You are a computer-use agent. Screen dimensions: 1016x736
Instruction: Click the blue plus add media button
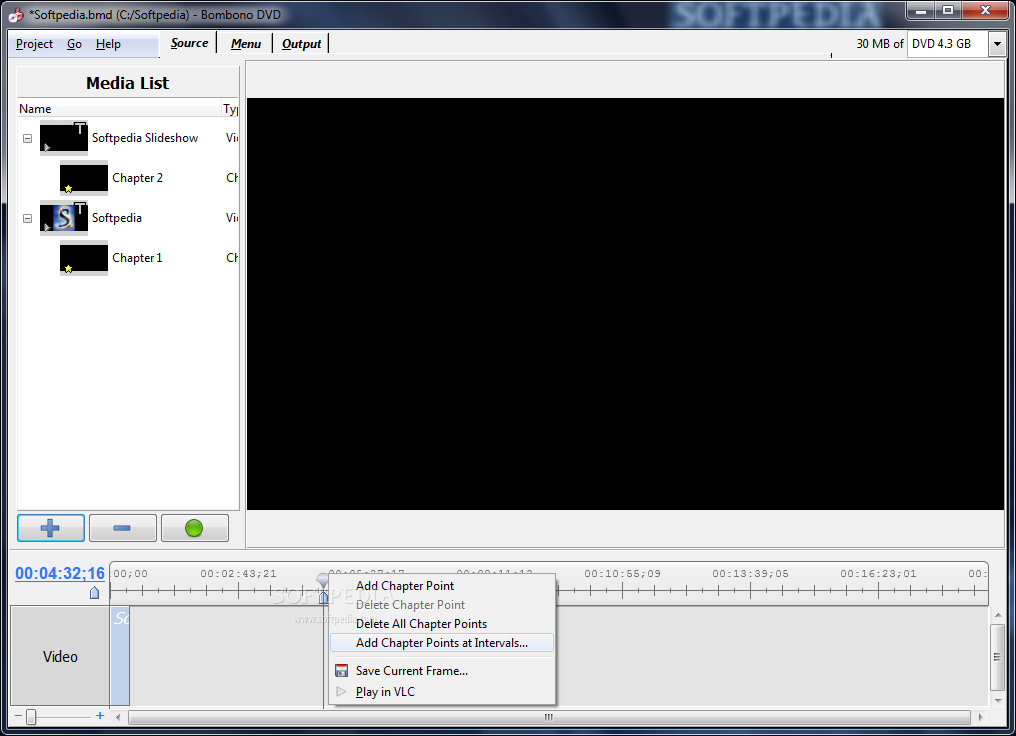51,528
